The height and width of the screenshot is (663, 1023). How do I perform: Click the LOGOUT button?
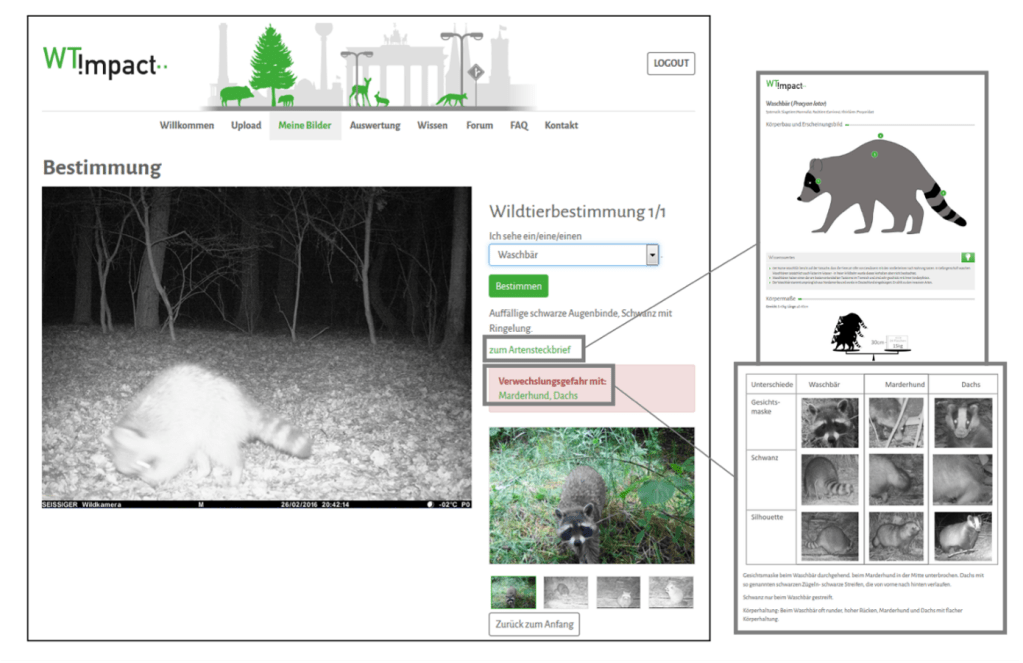point(670,63)
